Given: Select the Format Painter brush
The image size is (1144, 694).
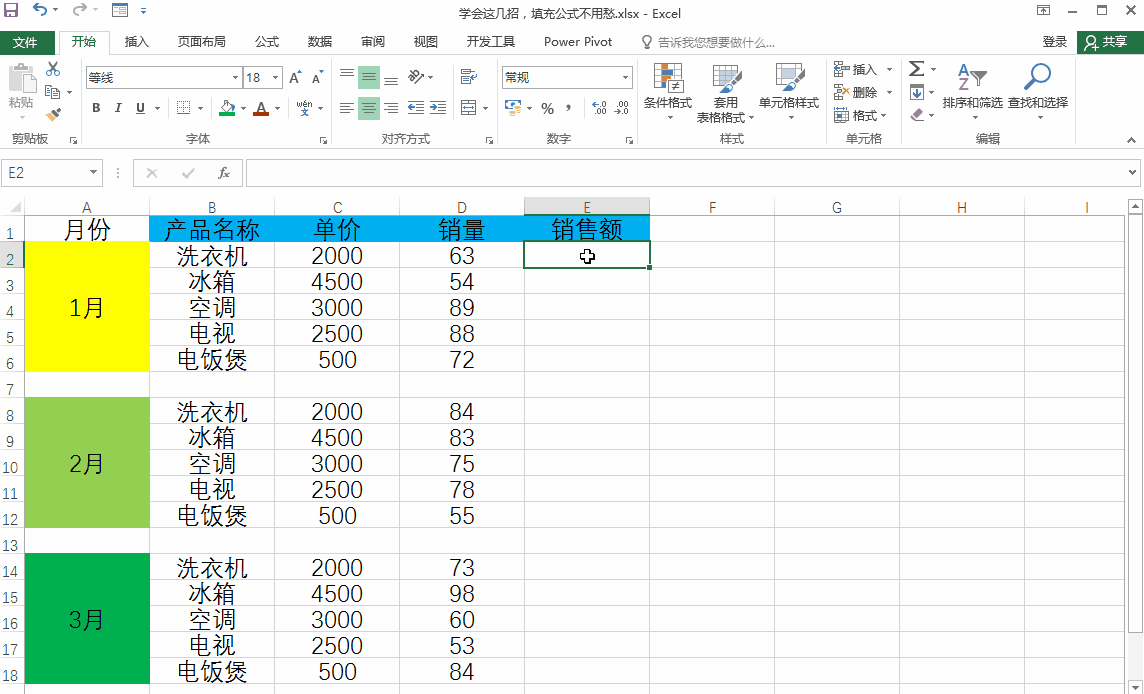Looking at the screenshot, I should [x=53, y=115].
